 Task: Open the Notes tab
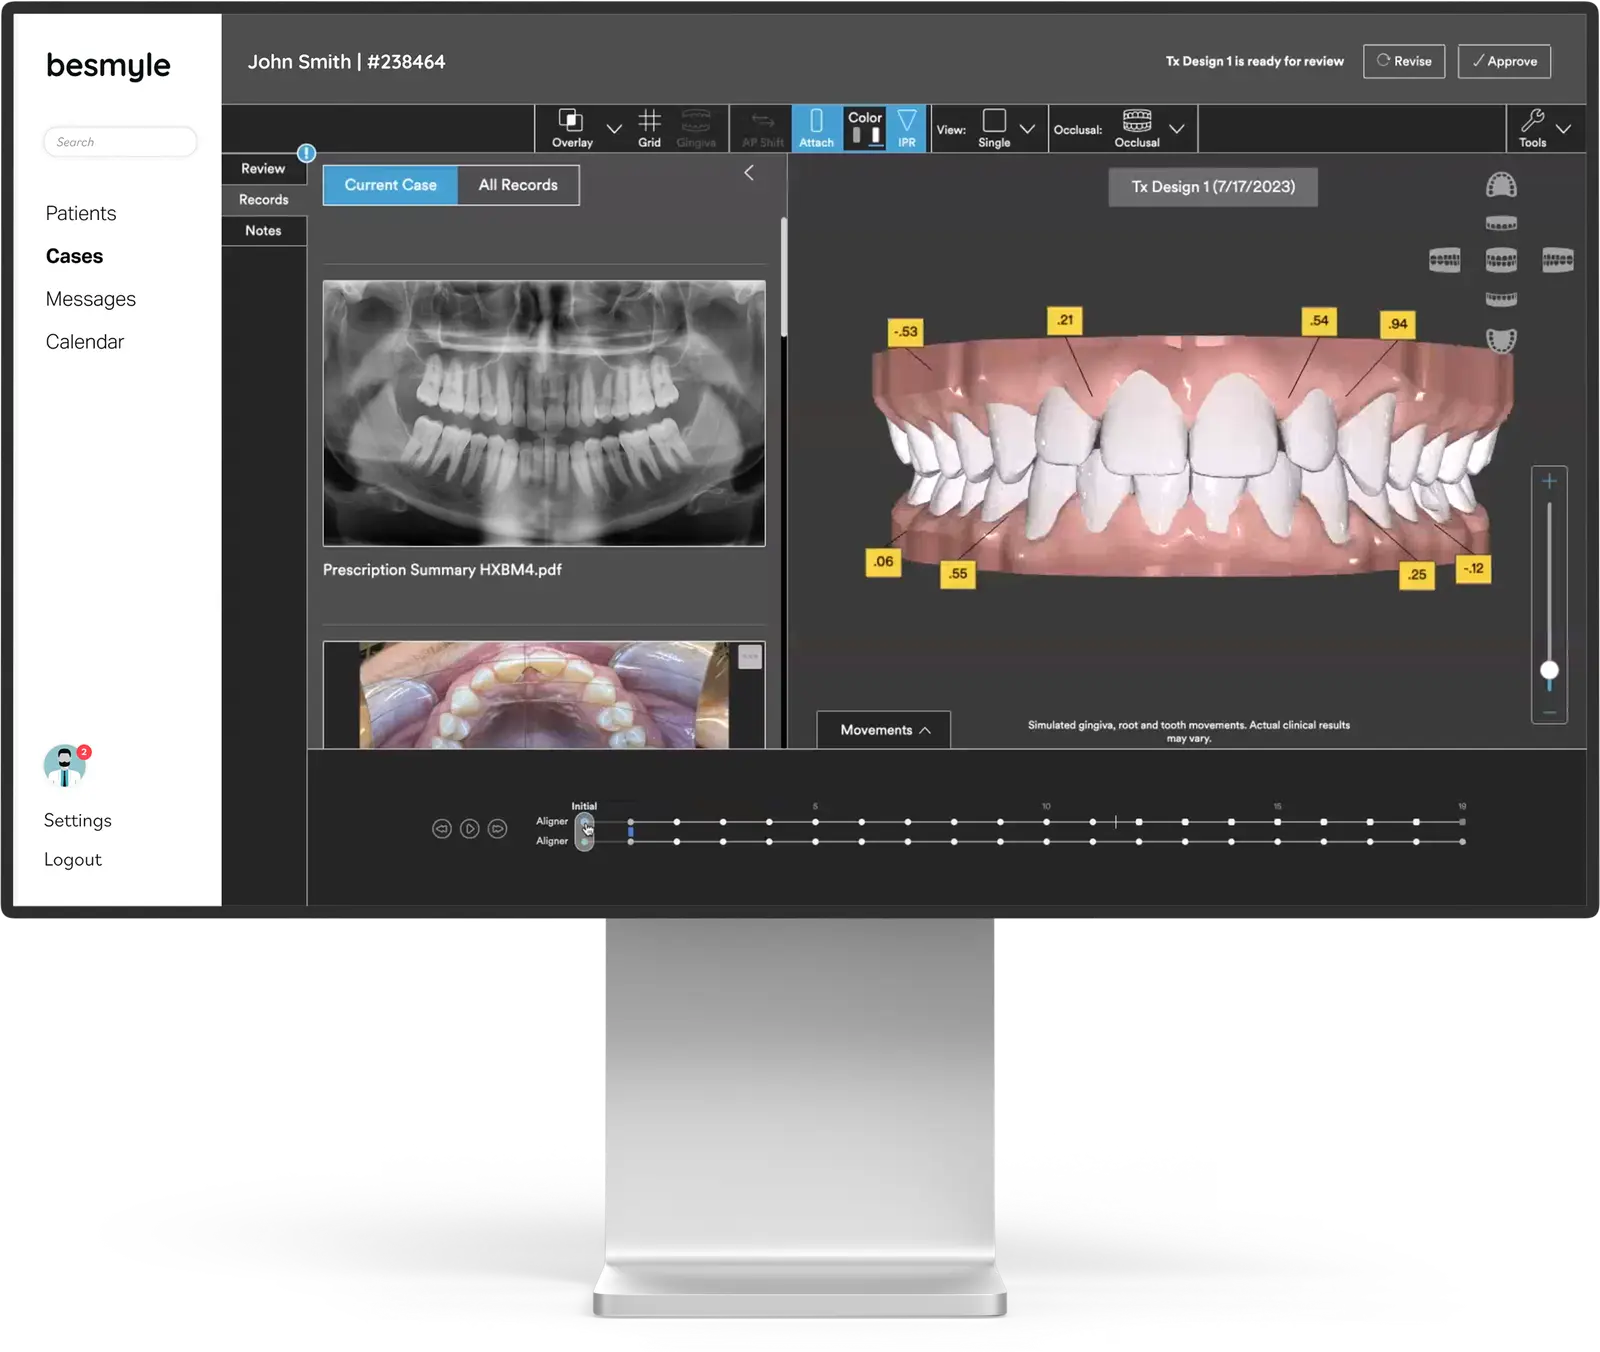263,230
